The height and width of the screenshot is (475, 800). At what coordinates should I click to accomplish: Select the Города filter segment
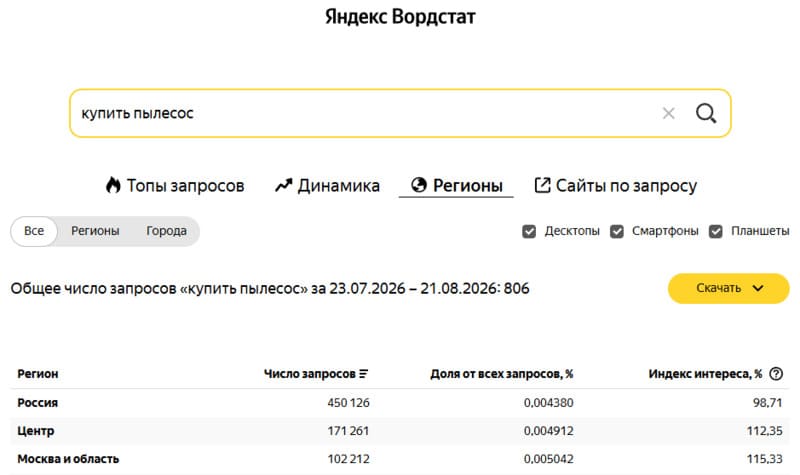166,231
